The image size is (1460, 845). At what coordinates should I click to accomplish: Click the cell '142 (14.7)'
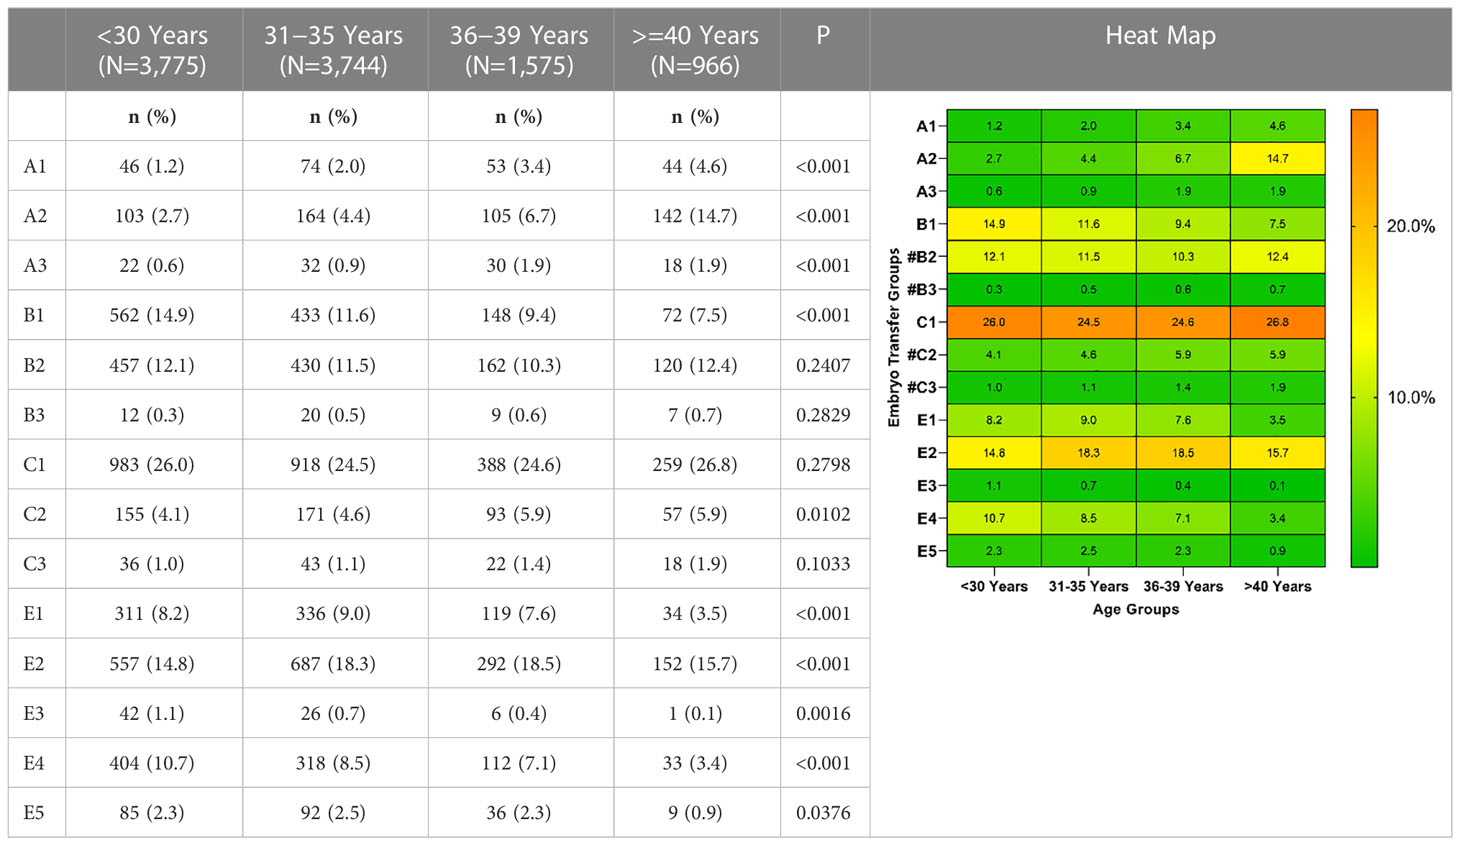pyautogui.click(x=695, y=216)
